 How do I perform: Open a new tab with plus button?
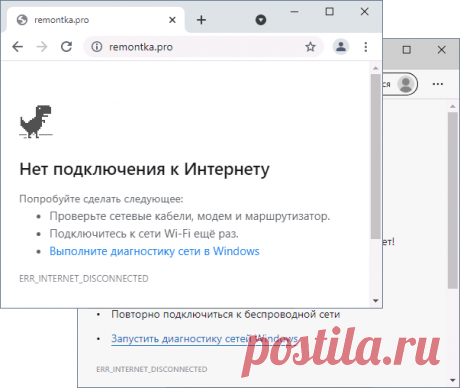pos(201,20)
